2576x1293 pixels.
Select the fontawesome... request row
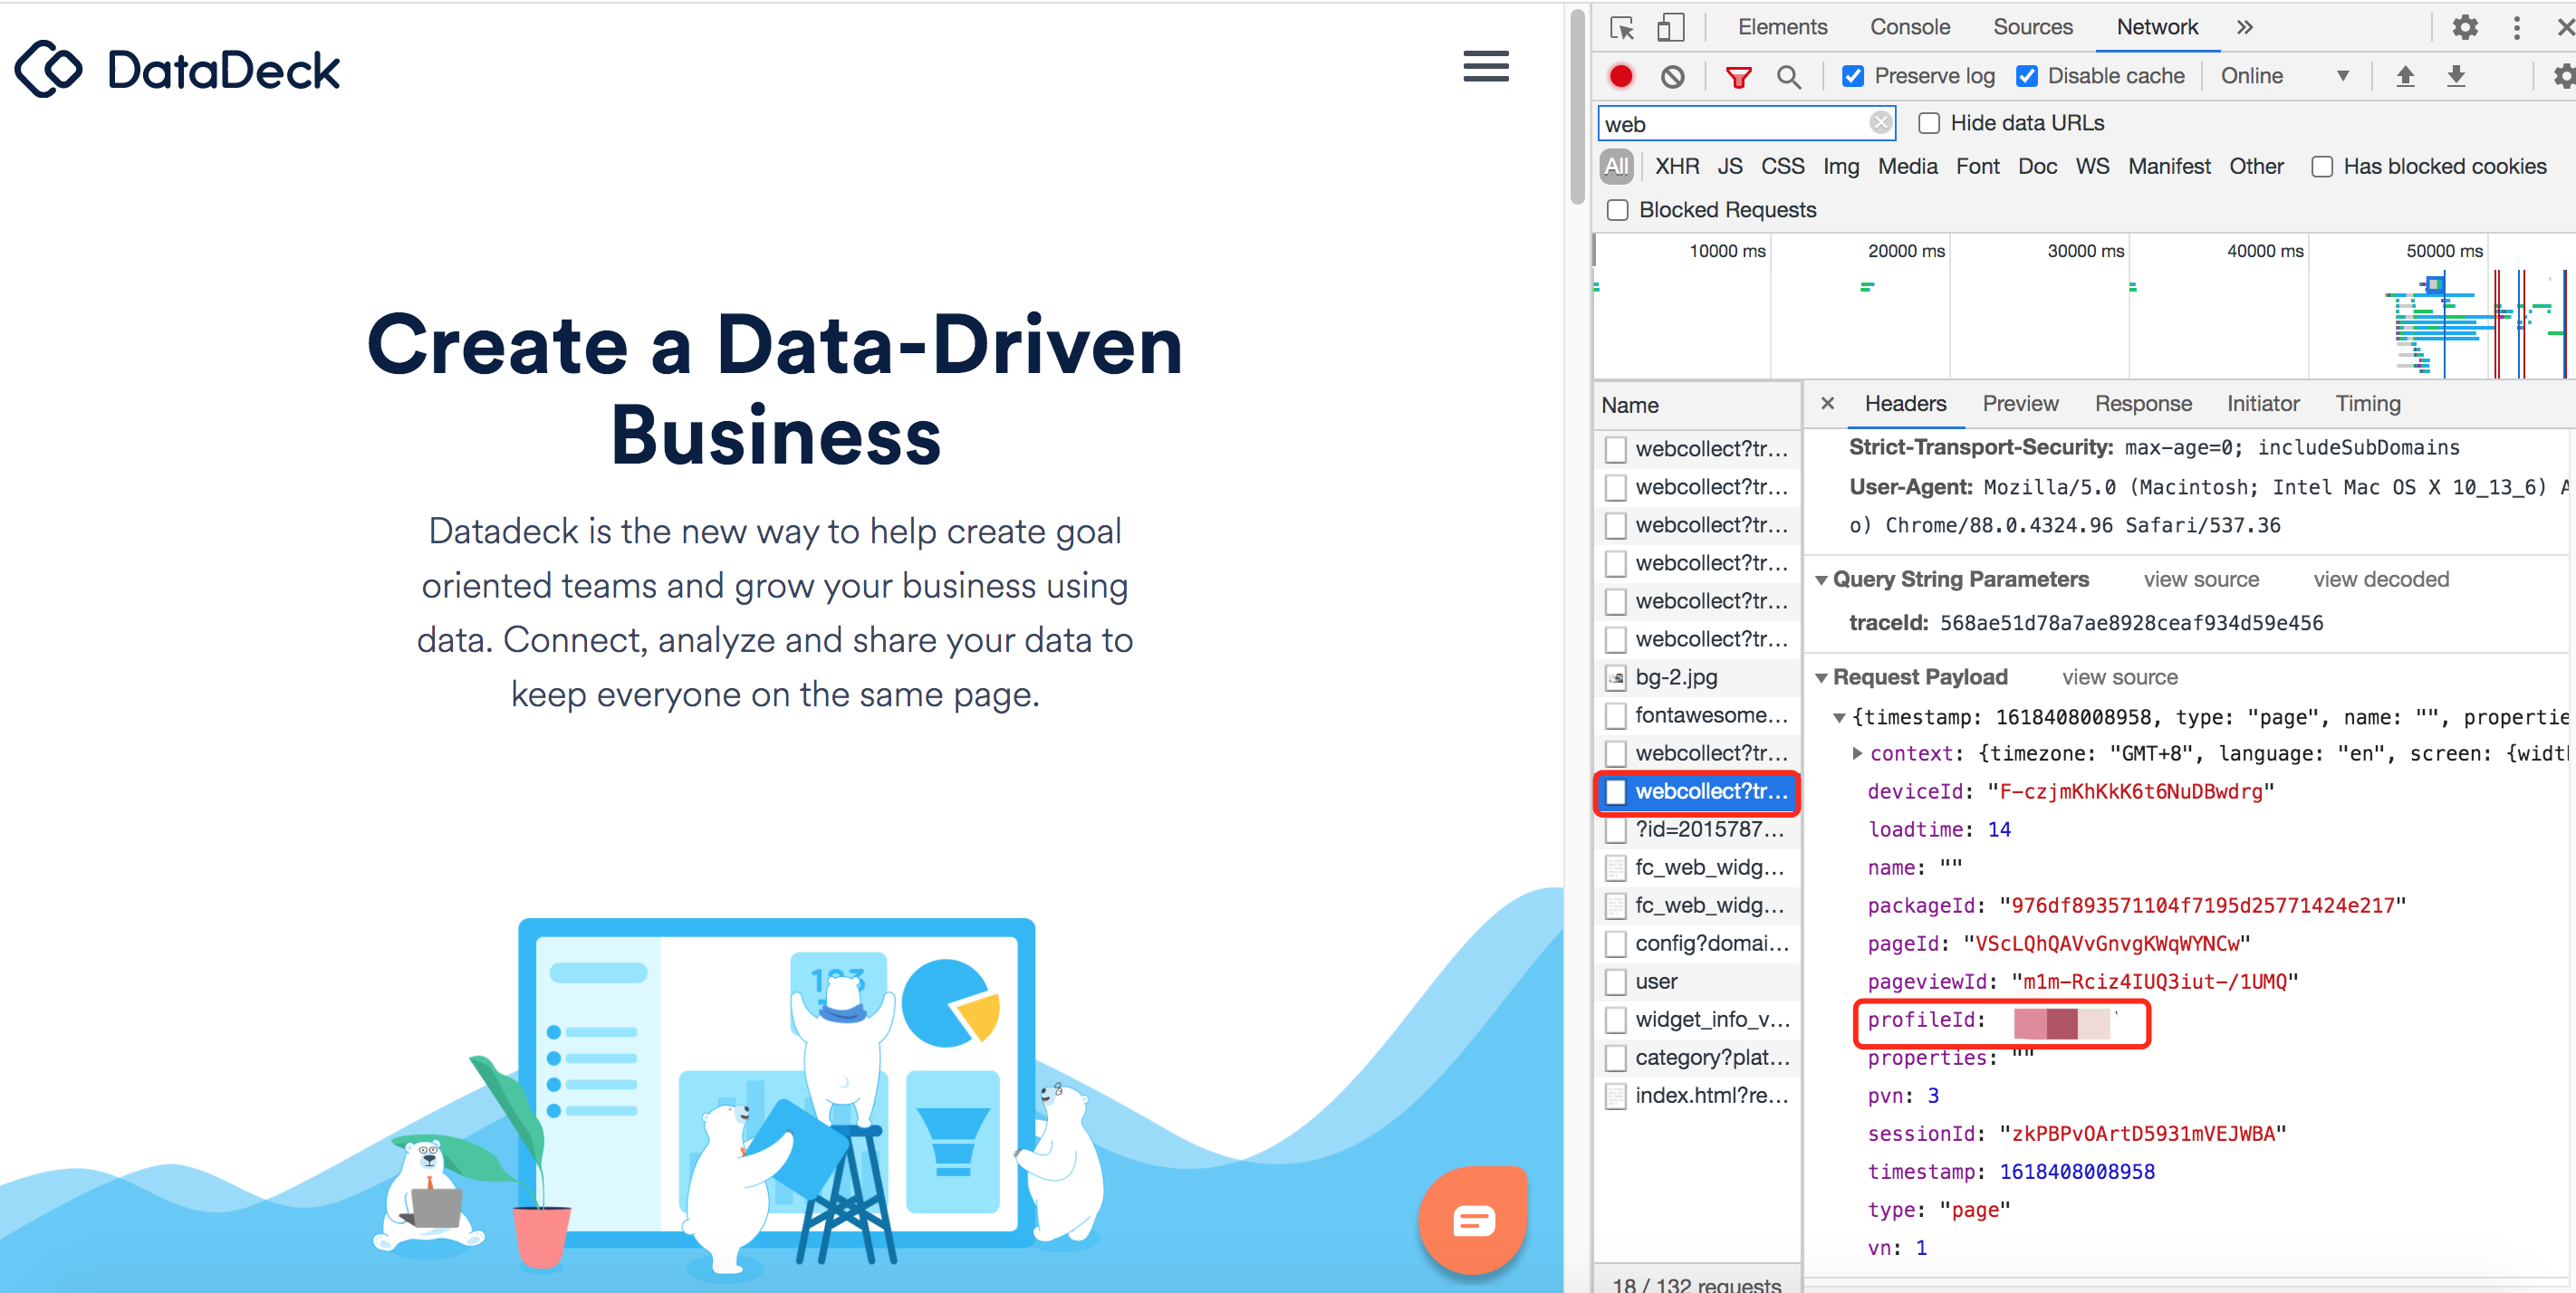(1697, 715)
